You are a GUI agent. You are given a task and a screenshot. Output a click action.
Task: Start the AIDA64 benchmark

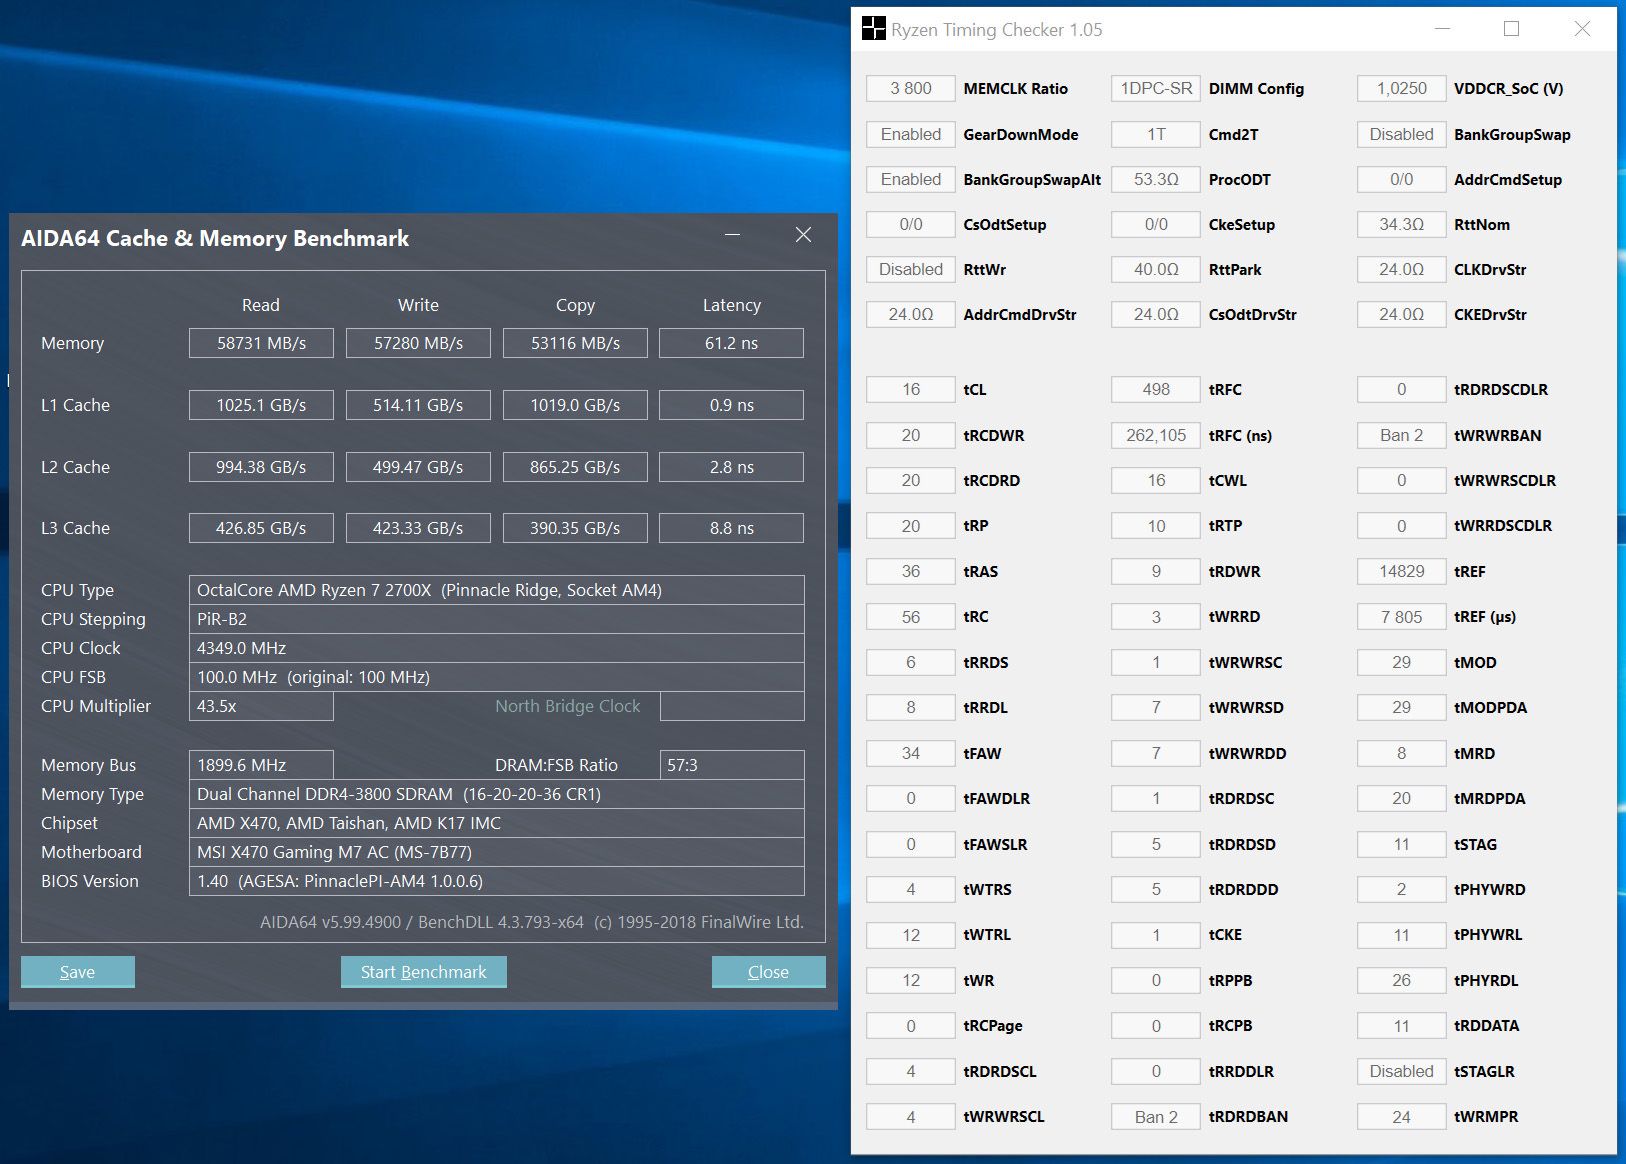pos(423,972)
